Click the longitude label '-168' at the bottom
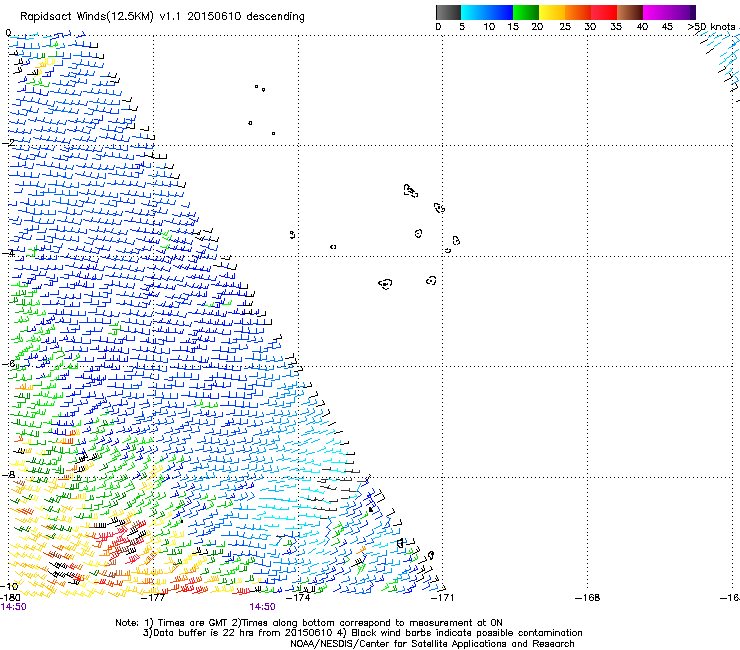This screenshot has width=740, height=650. 588,598
